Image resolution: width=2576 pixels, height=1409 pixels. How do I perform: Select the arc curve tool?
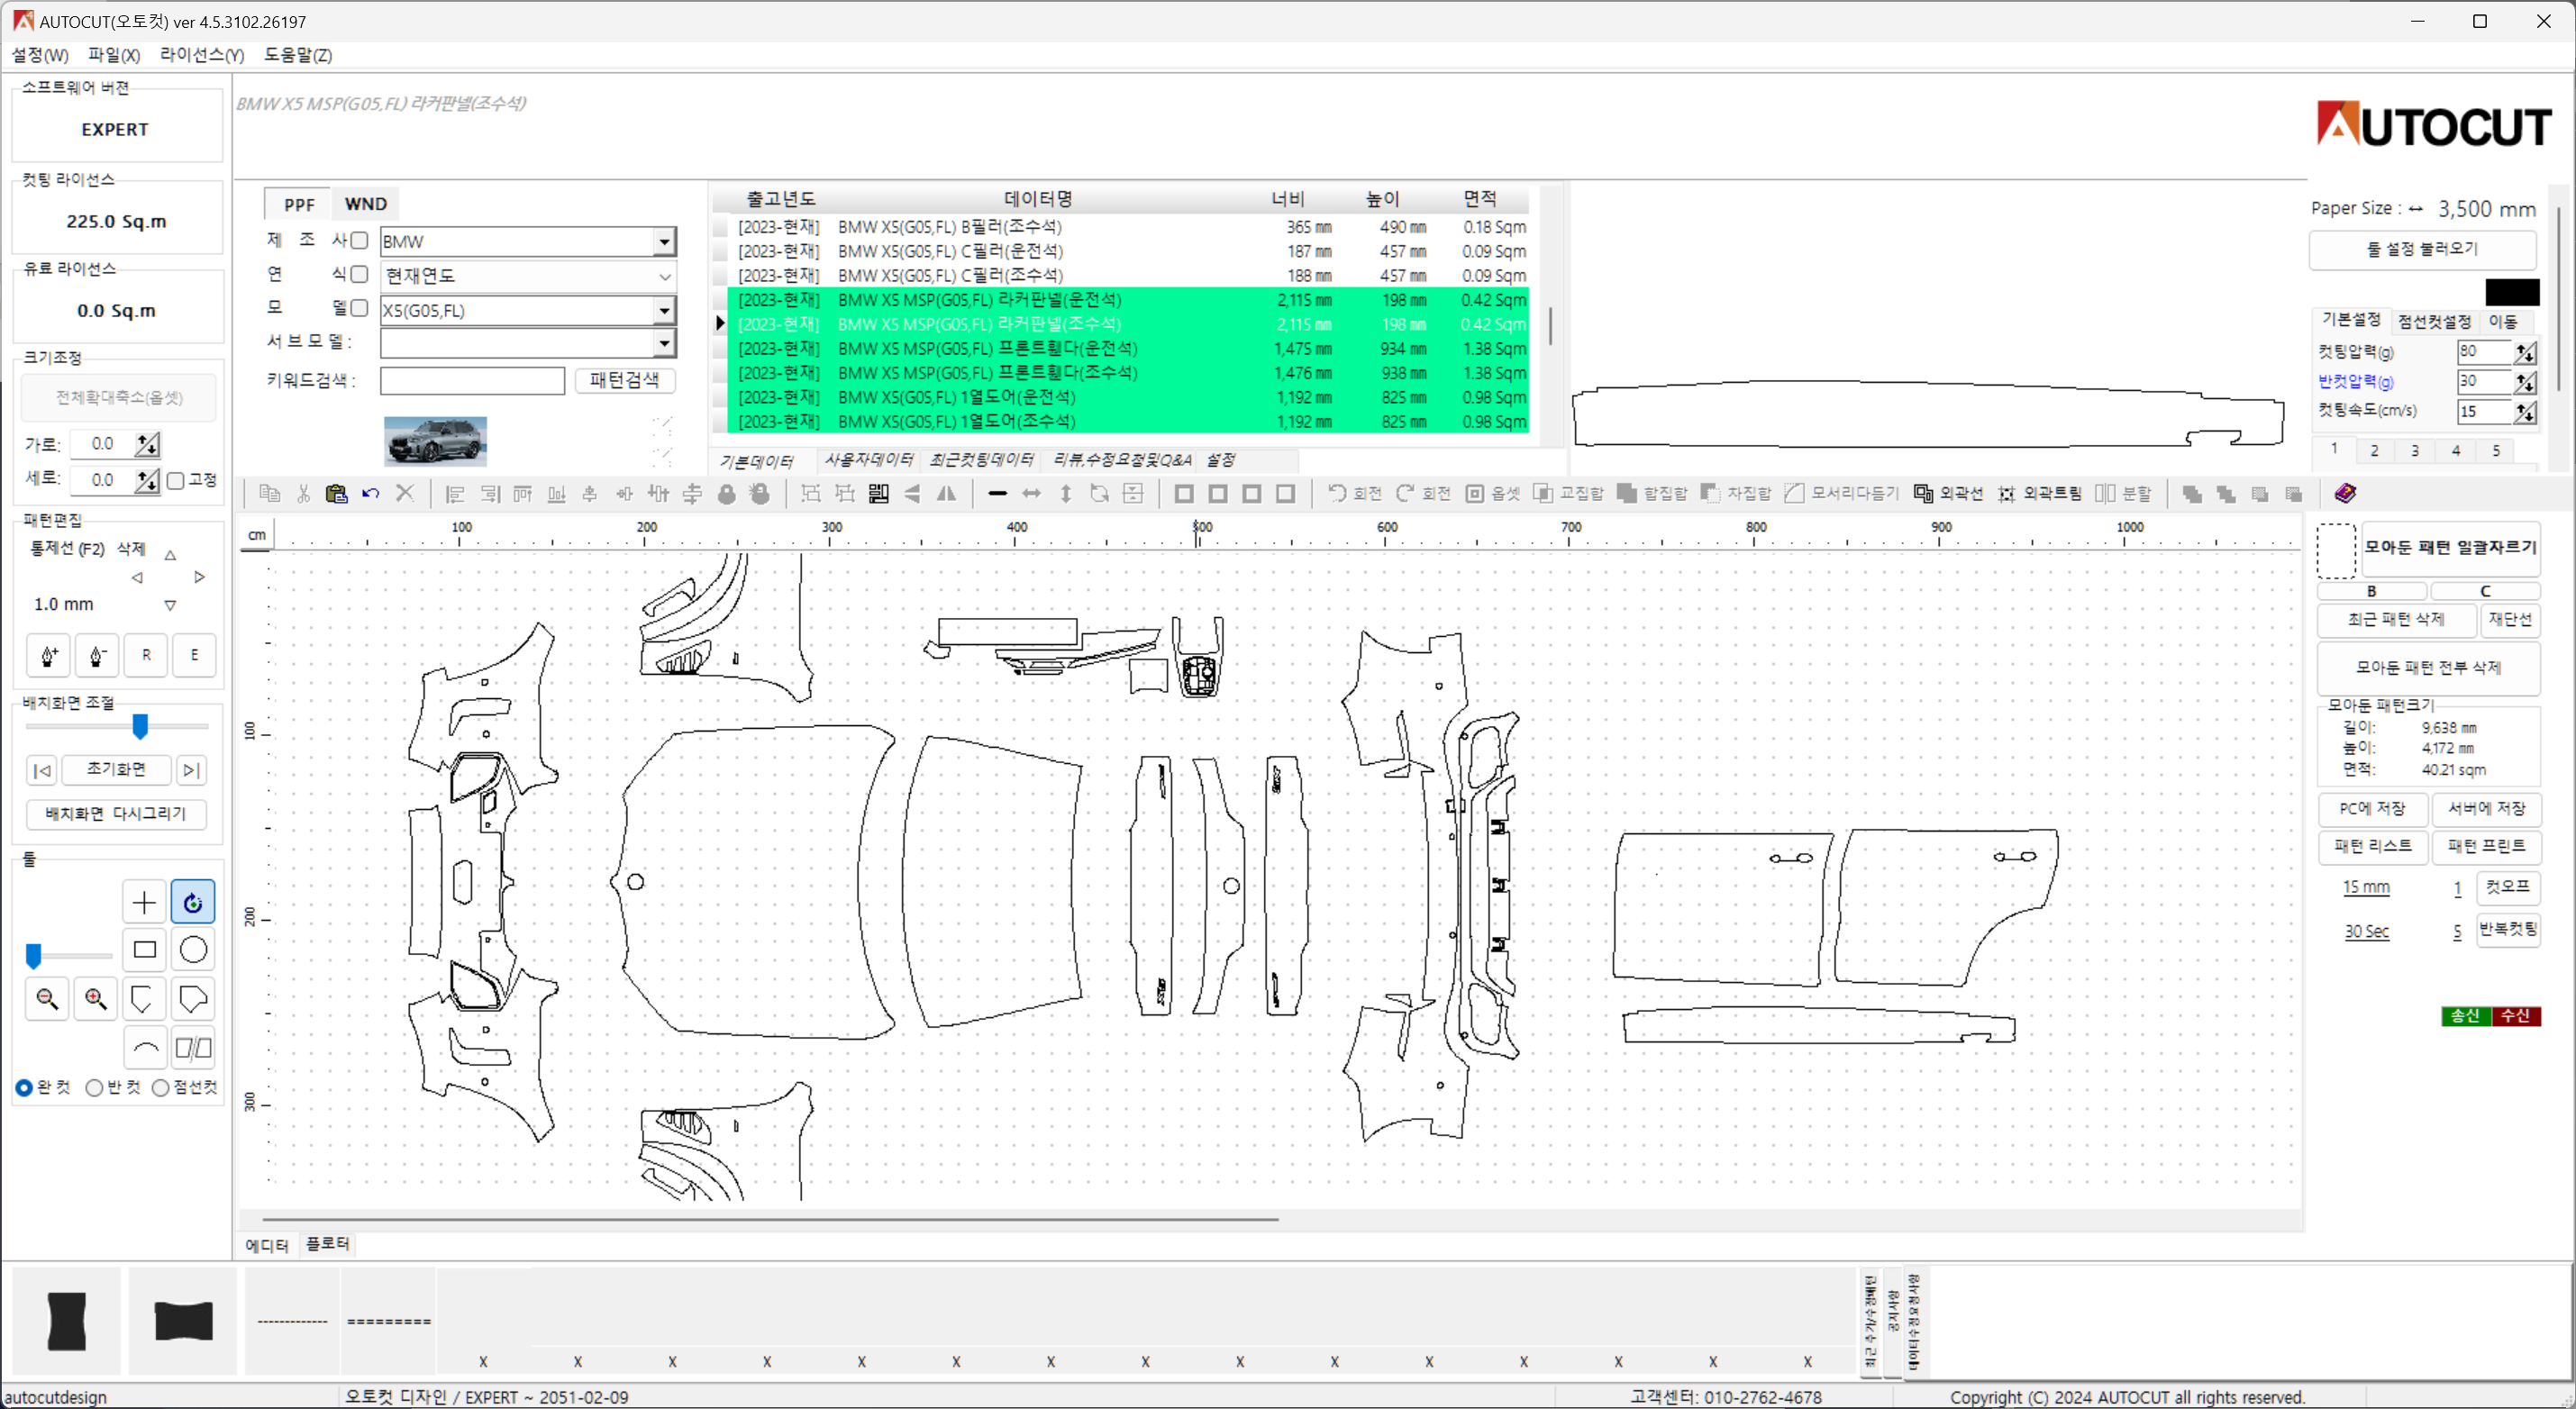pos(144,1047)
